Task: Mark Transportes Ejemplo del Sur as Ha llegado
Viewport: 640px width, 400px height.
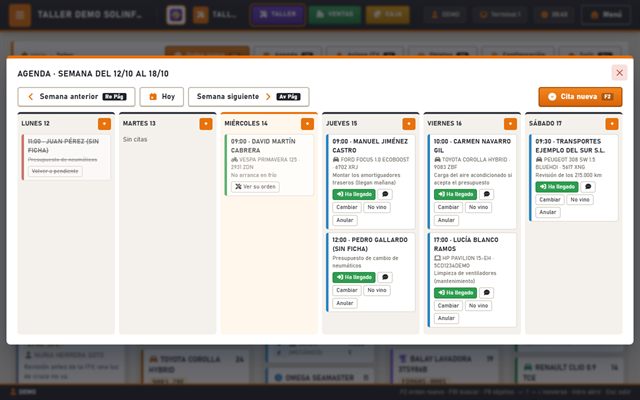Action: [x=557, y=187]
